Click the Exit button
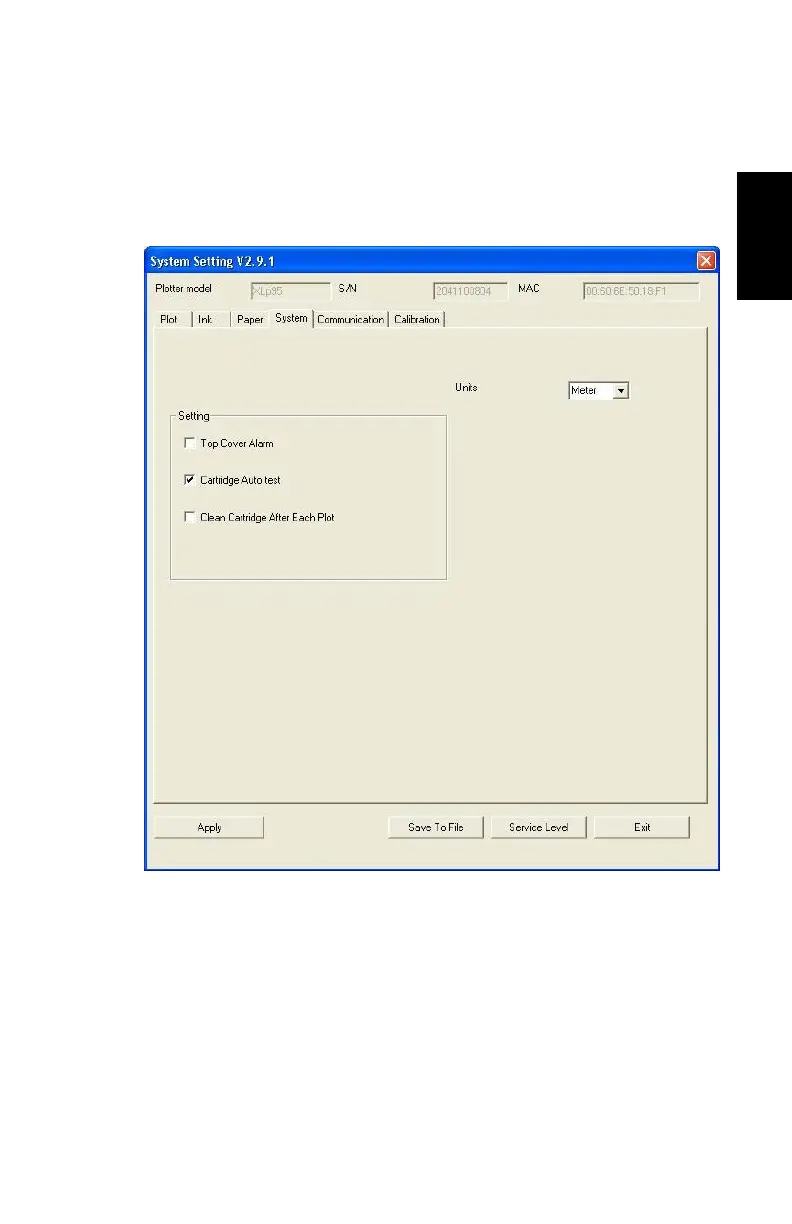This screenshot has height=1224, width=792. 642,827
